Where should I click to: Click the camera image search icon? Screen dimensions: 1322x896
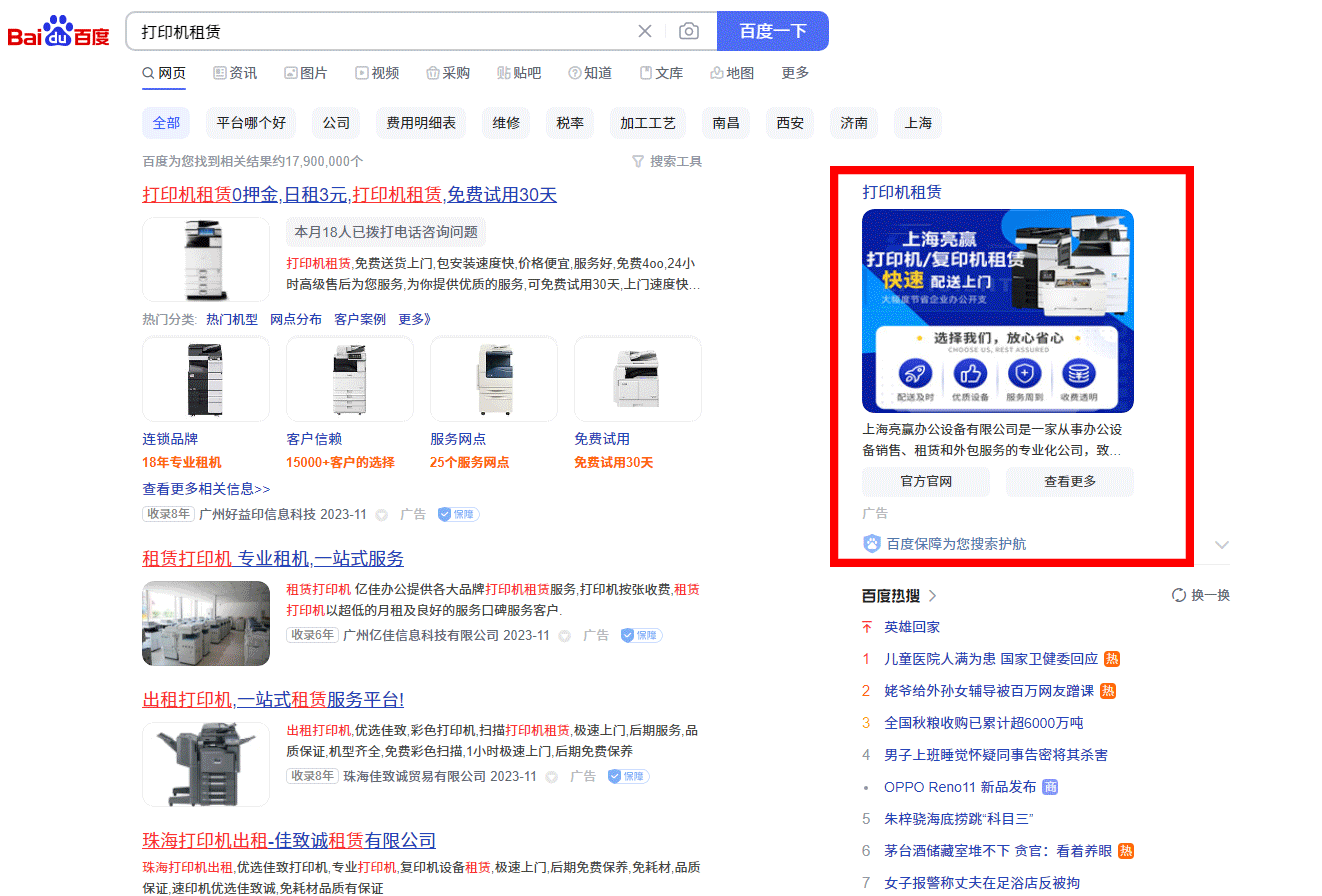coord(689,31)
